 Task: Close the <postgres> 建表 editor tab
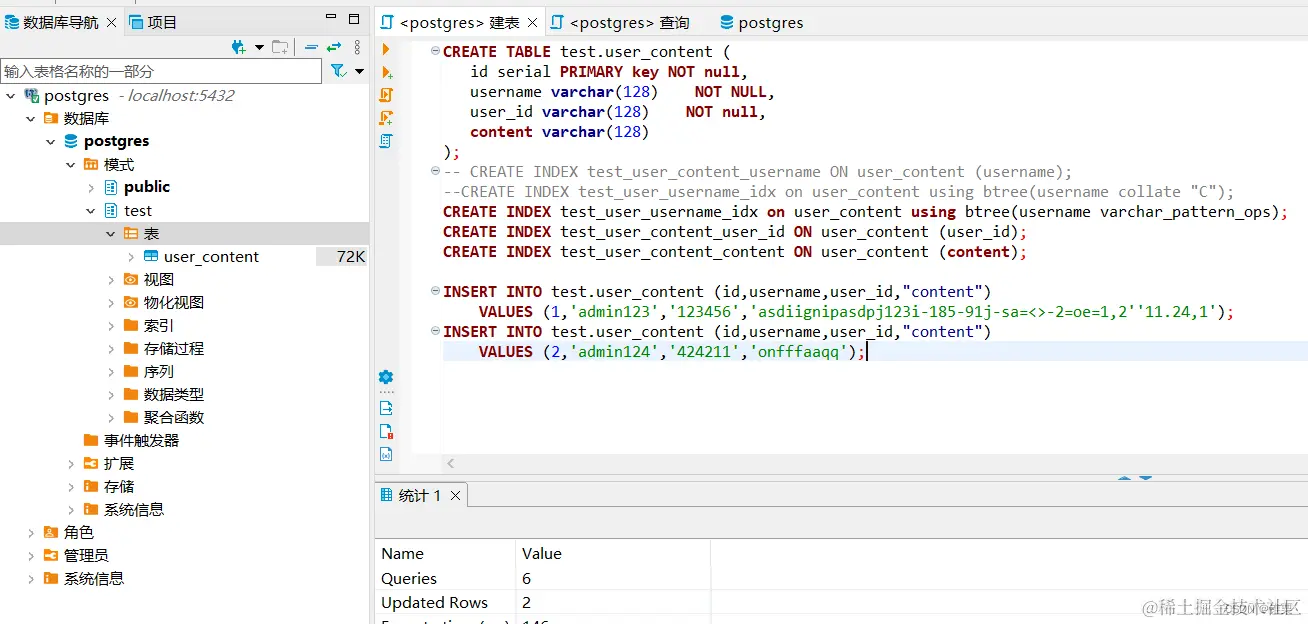tap(532, 22)
